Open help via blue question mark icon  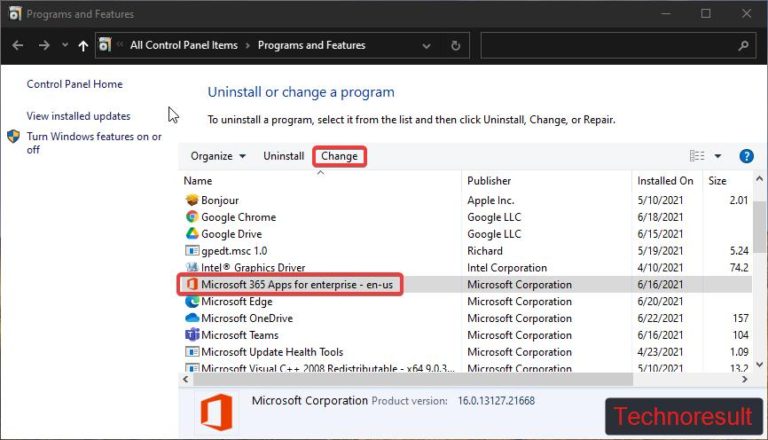[x=745, y=156]
